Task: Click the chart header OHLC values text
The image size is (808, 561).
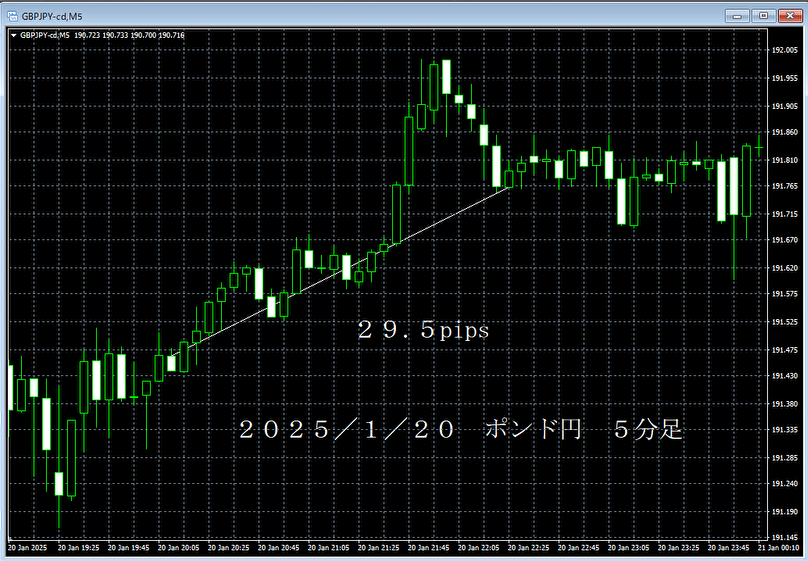Action: point(129,35)
